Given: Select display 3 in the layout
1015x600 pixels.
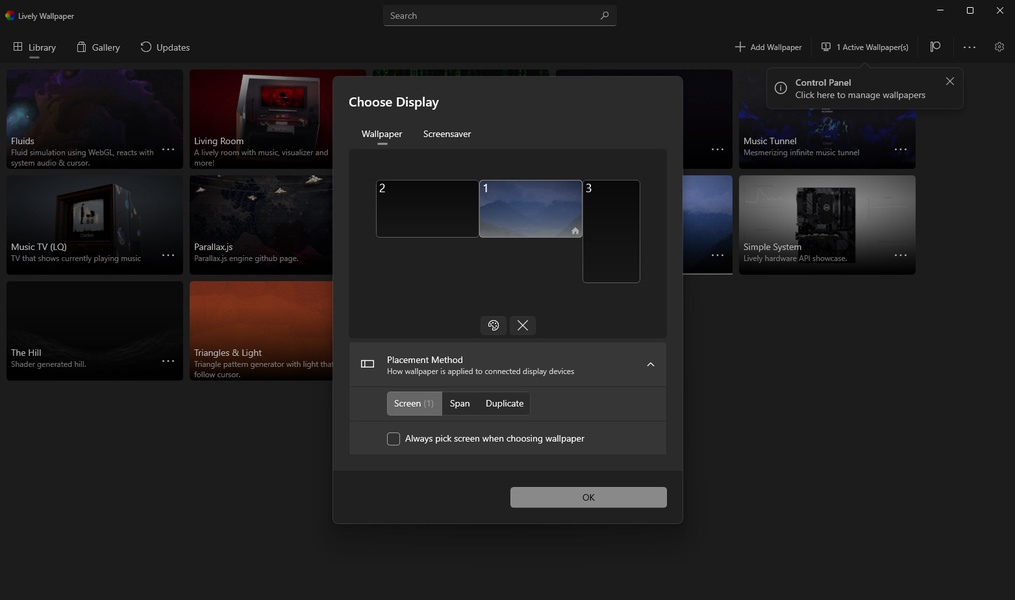Looking at the screenshot, I should [611, 231].
